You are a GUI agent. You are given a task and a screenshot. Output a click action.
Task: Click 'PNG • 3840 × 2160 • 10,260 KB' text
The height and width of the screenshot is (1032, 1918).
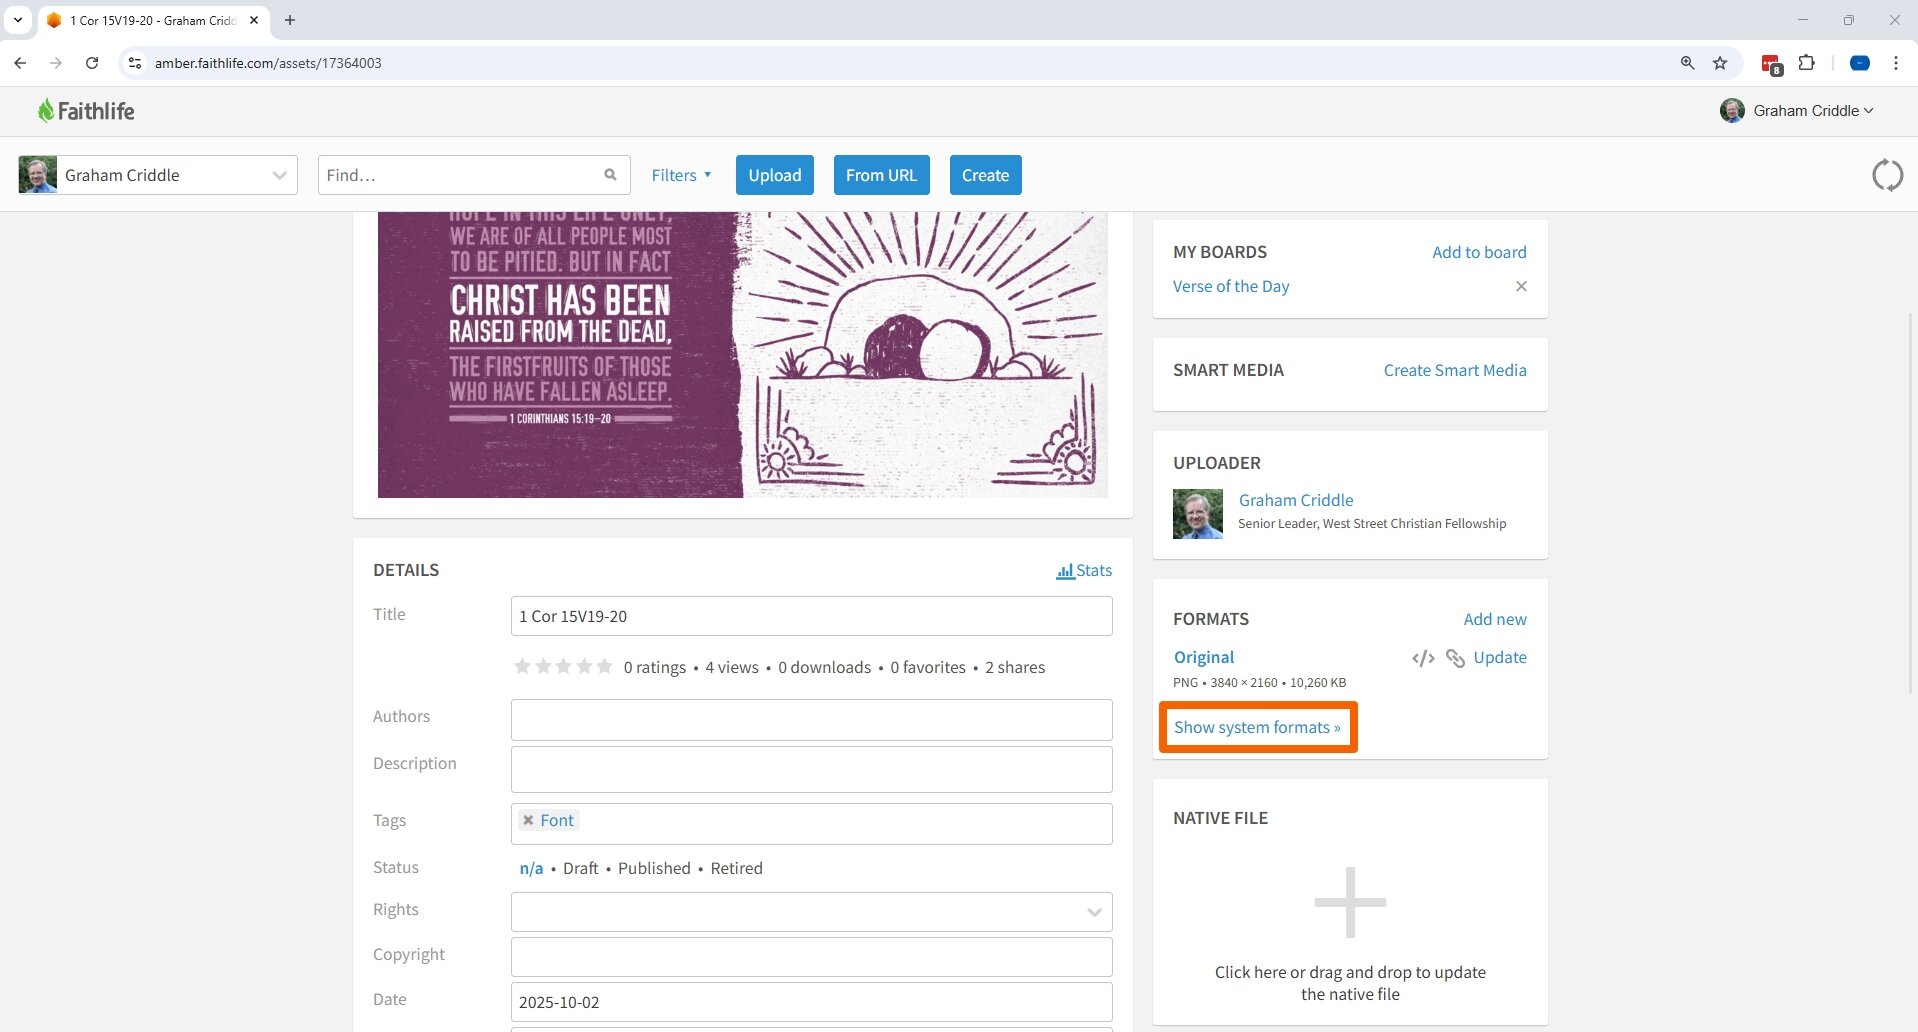[1259, 682]
